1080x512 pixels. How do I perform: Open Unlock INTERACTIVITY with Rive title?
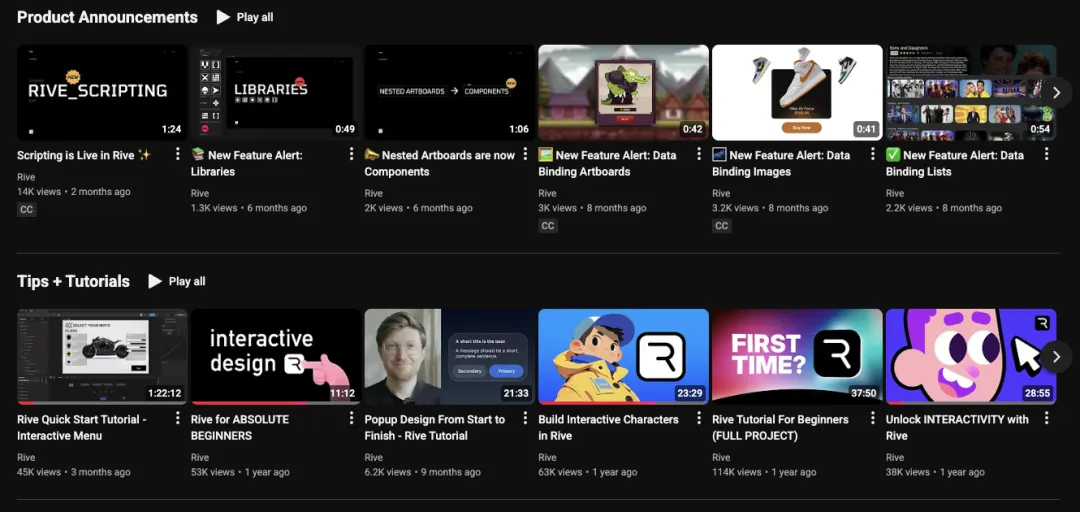(x=957, y=427)
